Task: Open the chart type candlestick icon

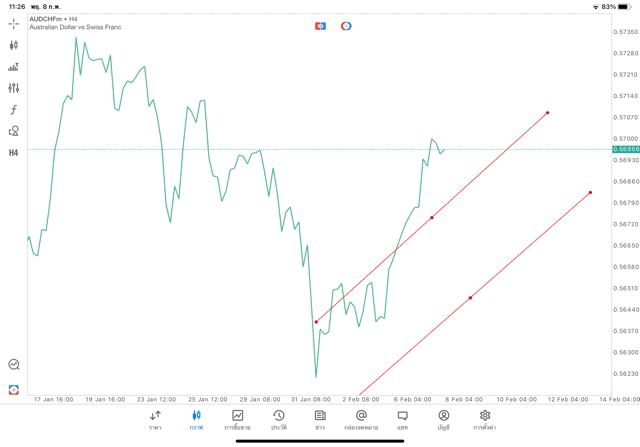Action: 14,45
